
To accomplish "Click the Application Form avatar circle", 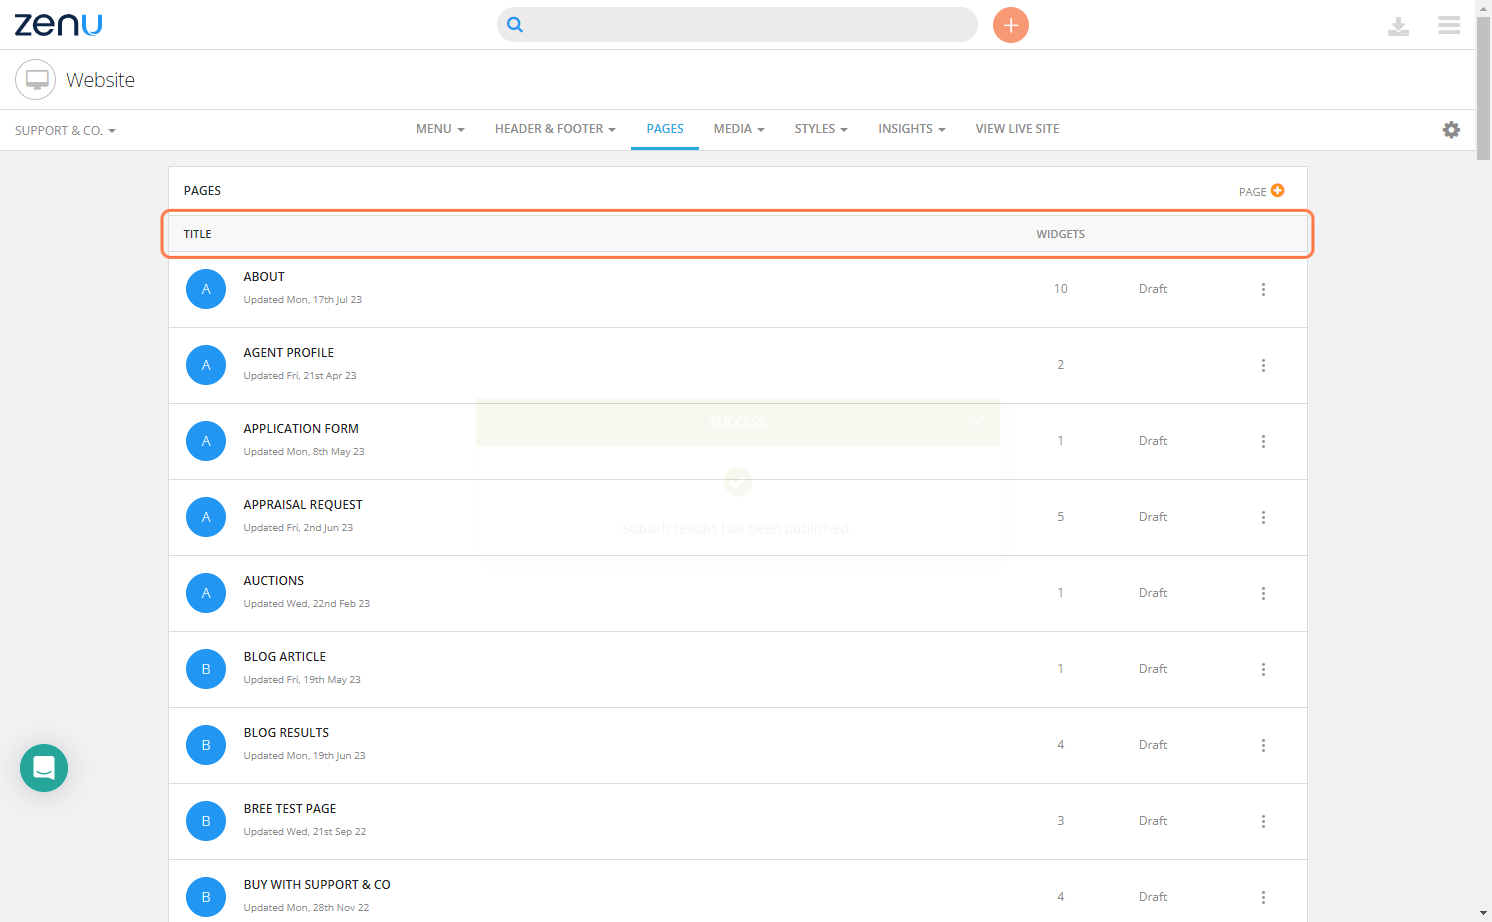I will click(206, 441).
